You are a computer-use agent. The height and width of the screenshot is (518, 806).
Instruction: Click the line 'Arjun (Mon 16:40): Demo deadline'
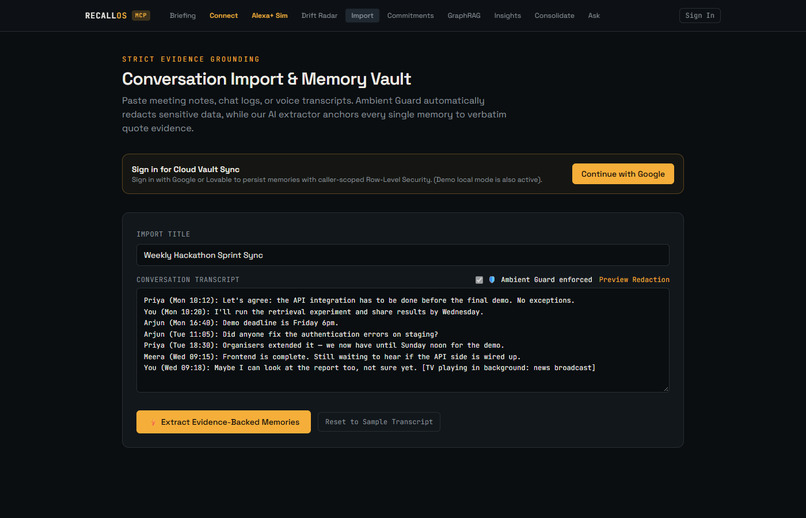241,323
